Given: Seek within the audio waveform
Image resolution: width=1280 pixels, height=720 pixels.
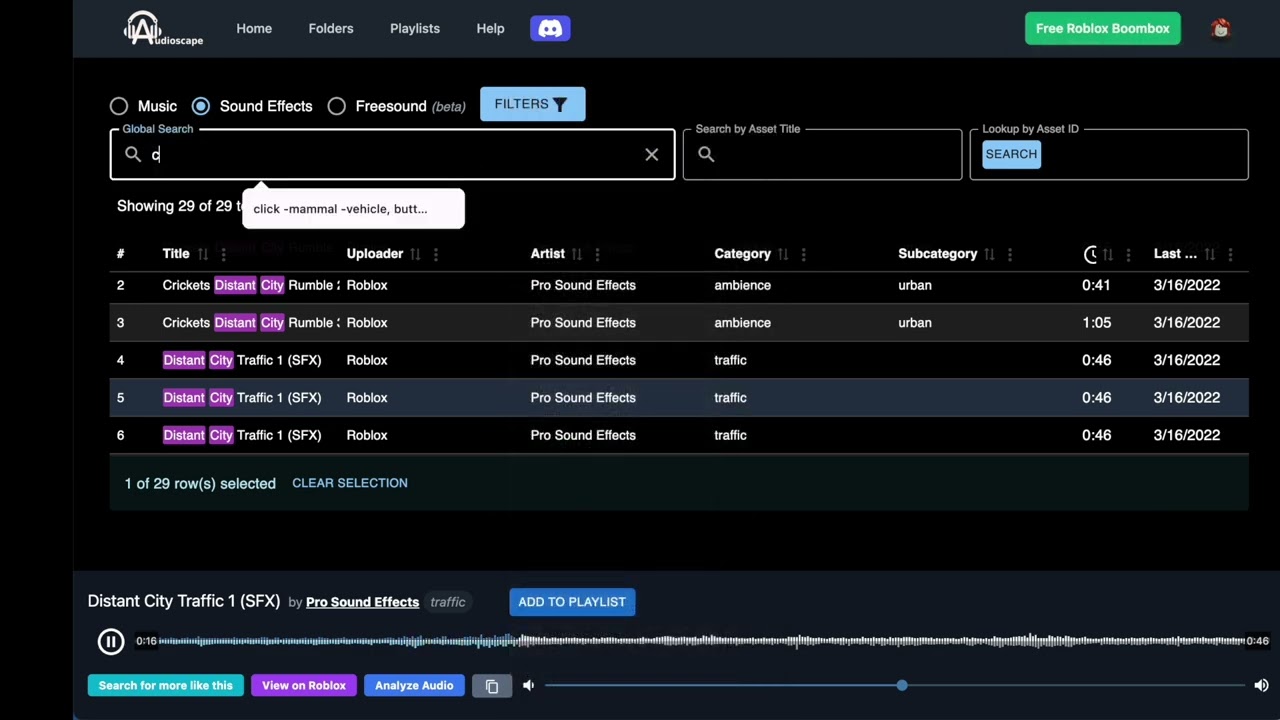Looking at the screenshot, I should click(703, 641).
